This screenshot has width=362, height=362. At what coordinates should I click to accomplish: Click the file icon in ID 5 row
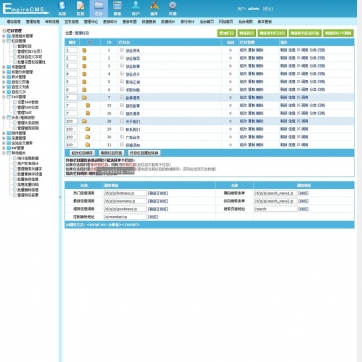click(84, 82)
